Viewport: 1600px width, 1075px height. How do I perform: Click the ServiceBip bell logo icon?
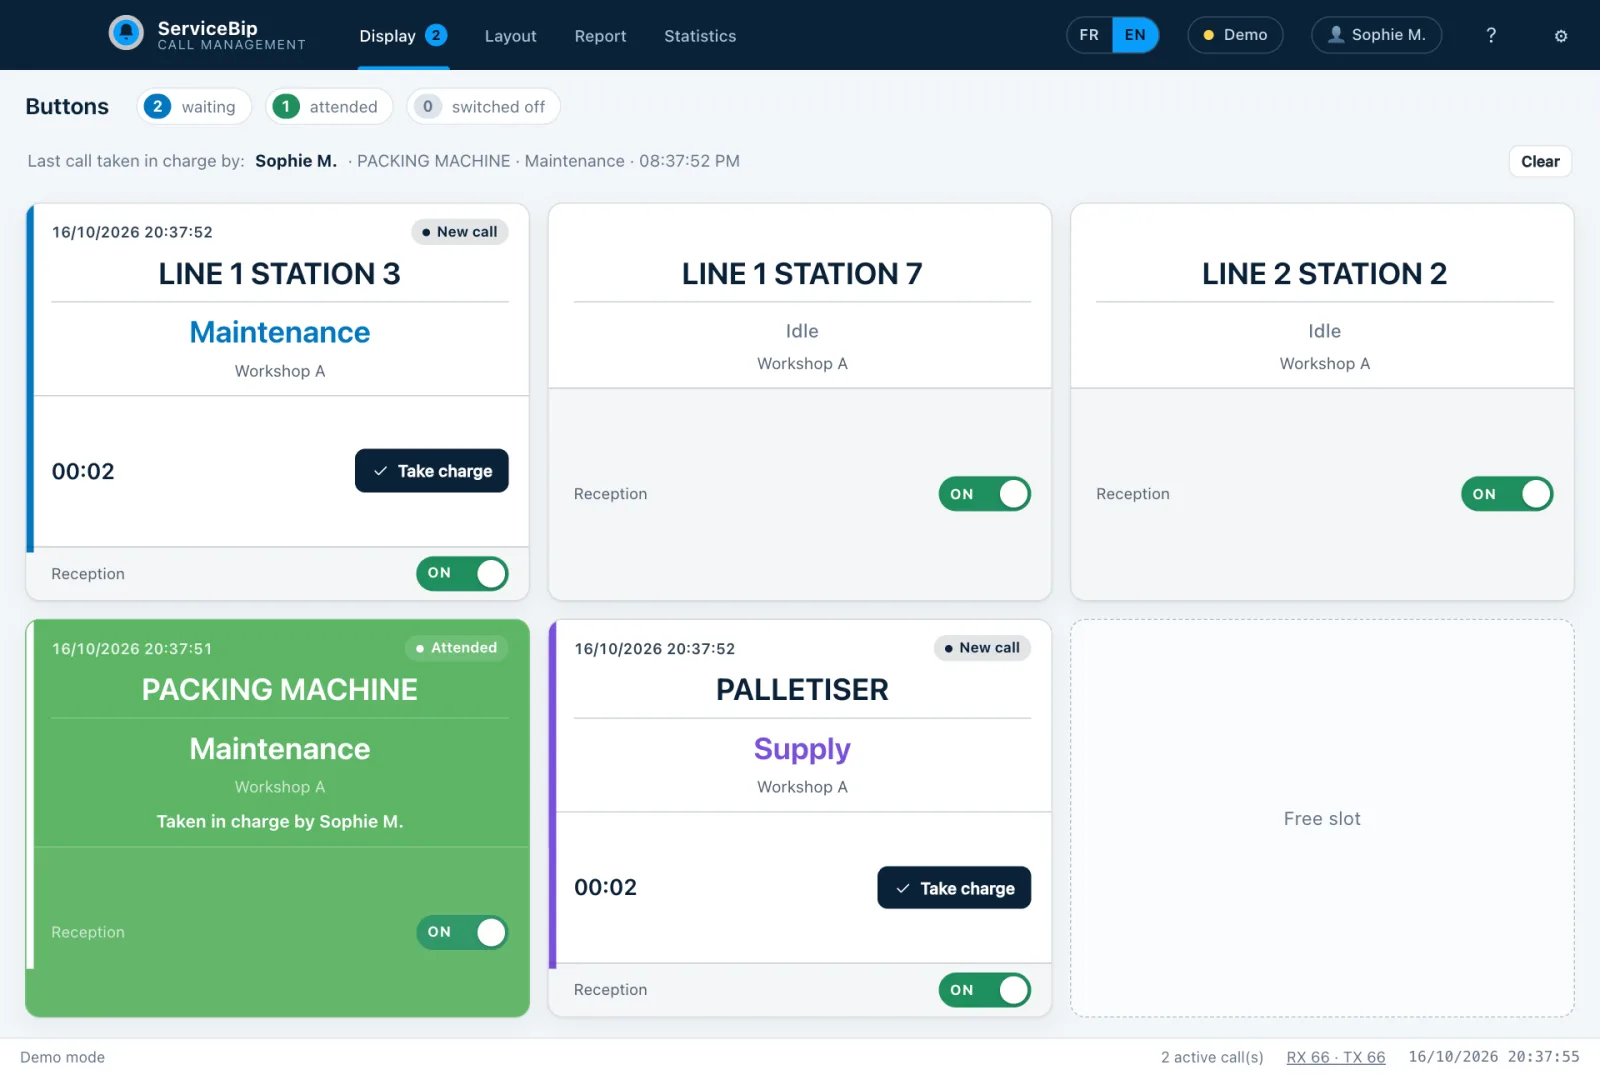tap(126, 33)
